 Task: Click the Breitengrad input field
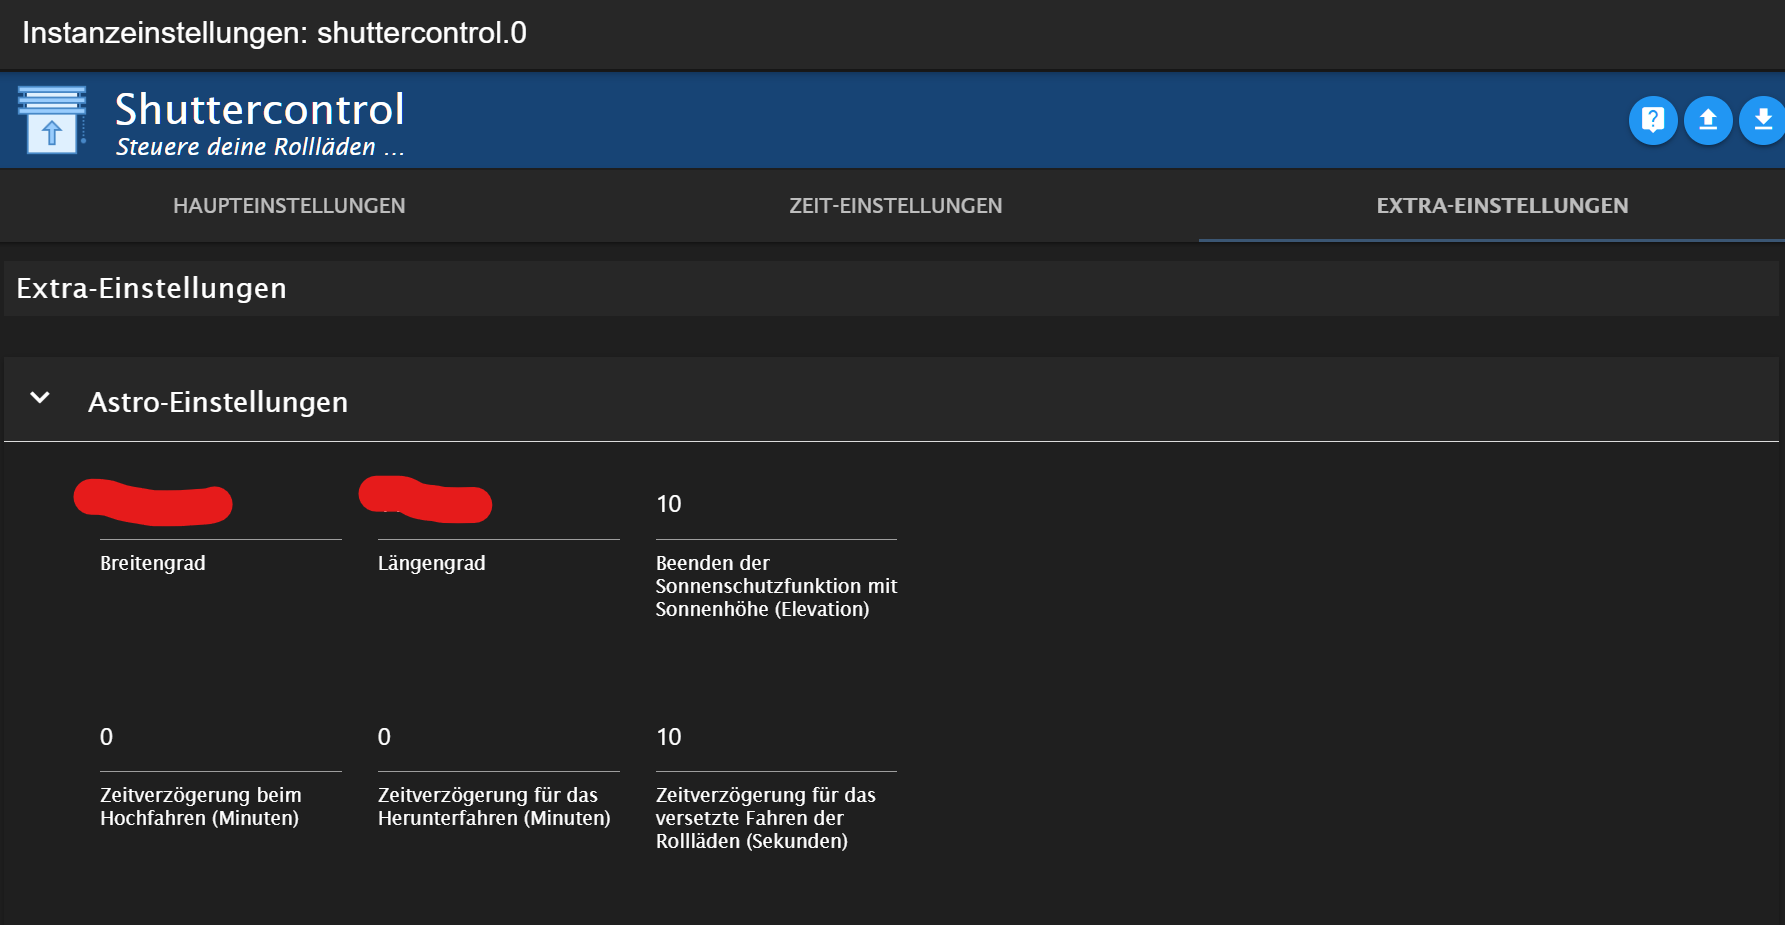click(221, 504)
